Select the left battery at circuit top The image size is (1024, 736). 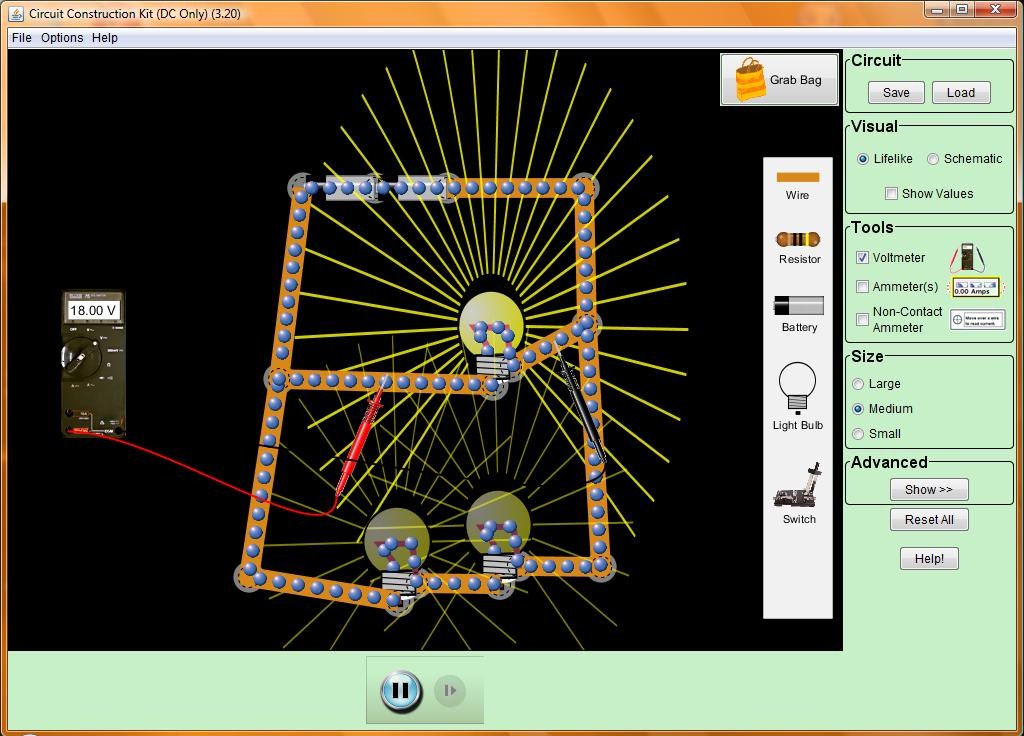[x=349, y=188]
